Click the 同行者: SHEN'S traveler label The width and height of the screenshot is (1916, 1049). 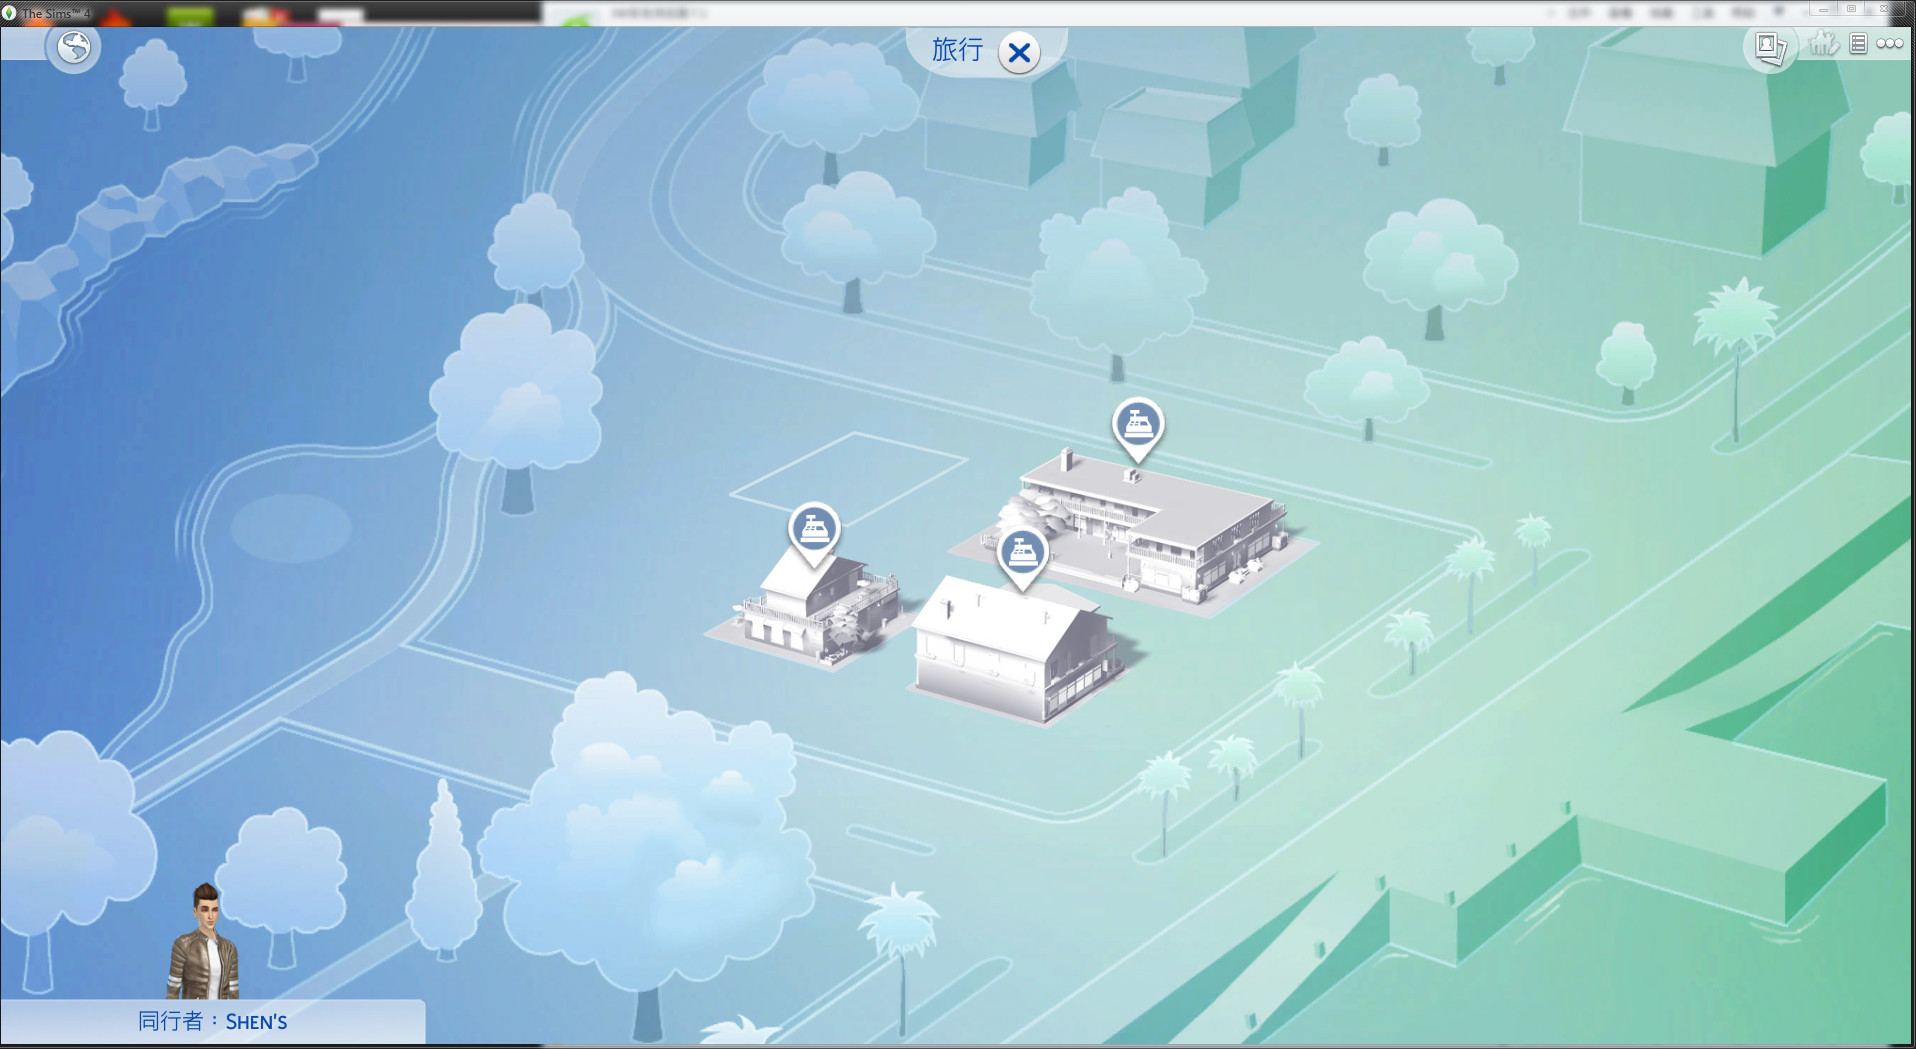(x=212, y=1021)
